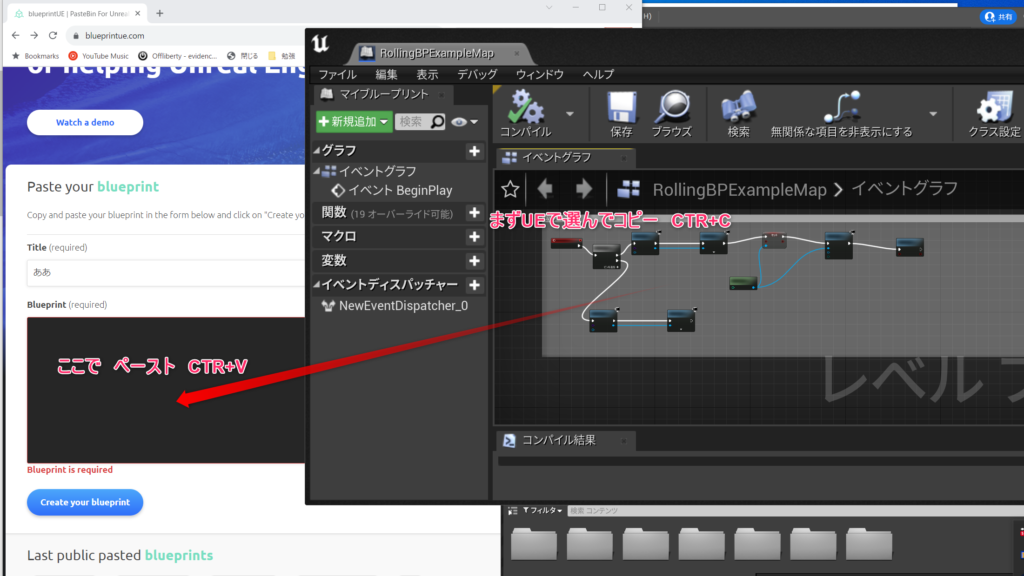This screenshot has width=1024, height=576.
Task: Click the graph forward navigation arrow
Action: [584, 189]
